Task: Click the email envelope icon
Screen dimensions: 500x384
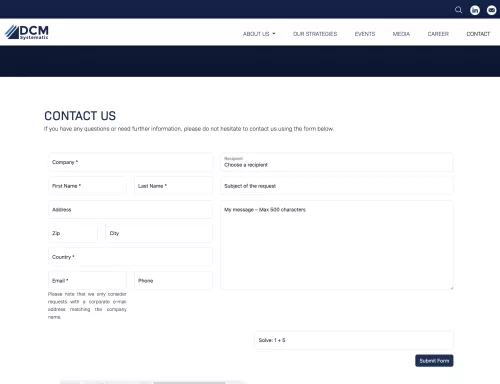Action: coord(491,10)
